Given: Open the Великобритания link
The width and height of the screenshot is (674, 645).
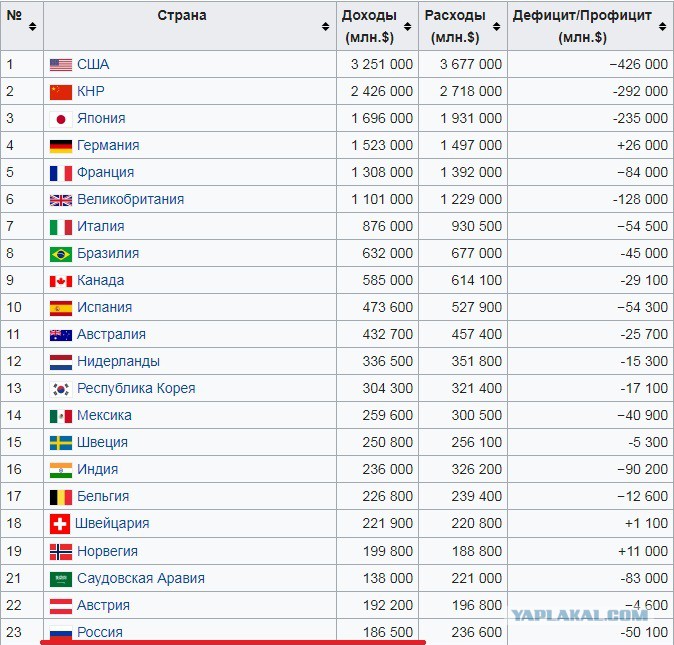Looking at the screenshot, I should pos(130,200).
